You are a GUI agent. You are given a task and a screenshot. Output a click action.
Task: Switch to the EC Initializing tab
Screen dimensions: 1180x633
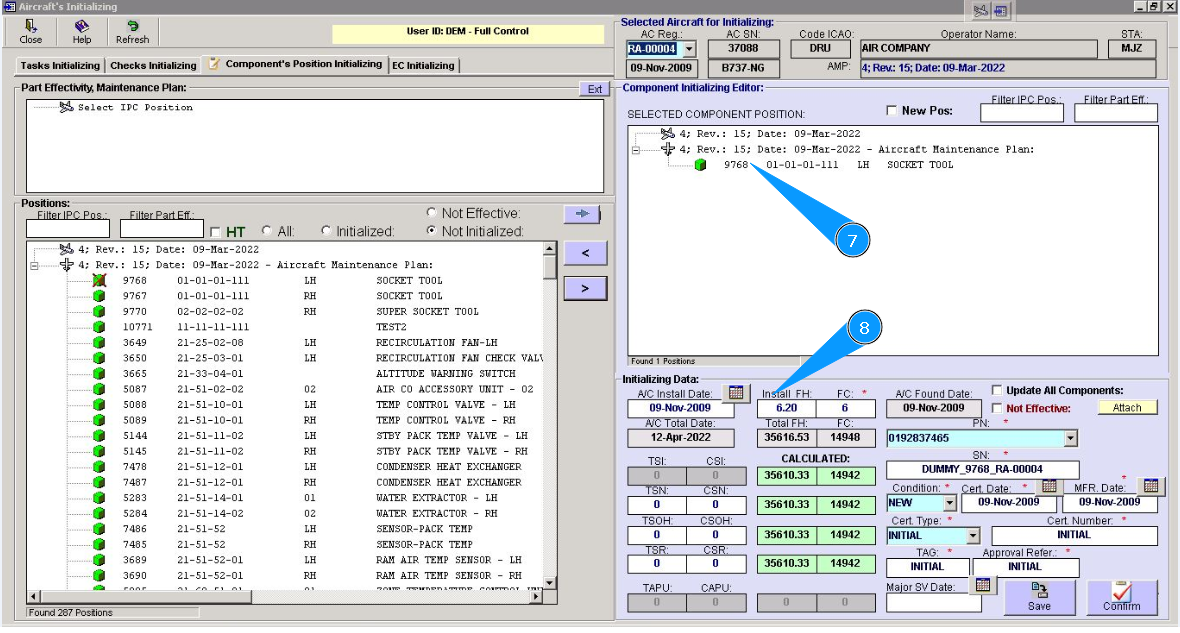[423, 65]
